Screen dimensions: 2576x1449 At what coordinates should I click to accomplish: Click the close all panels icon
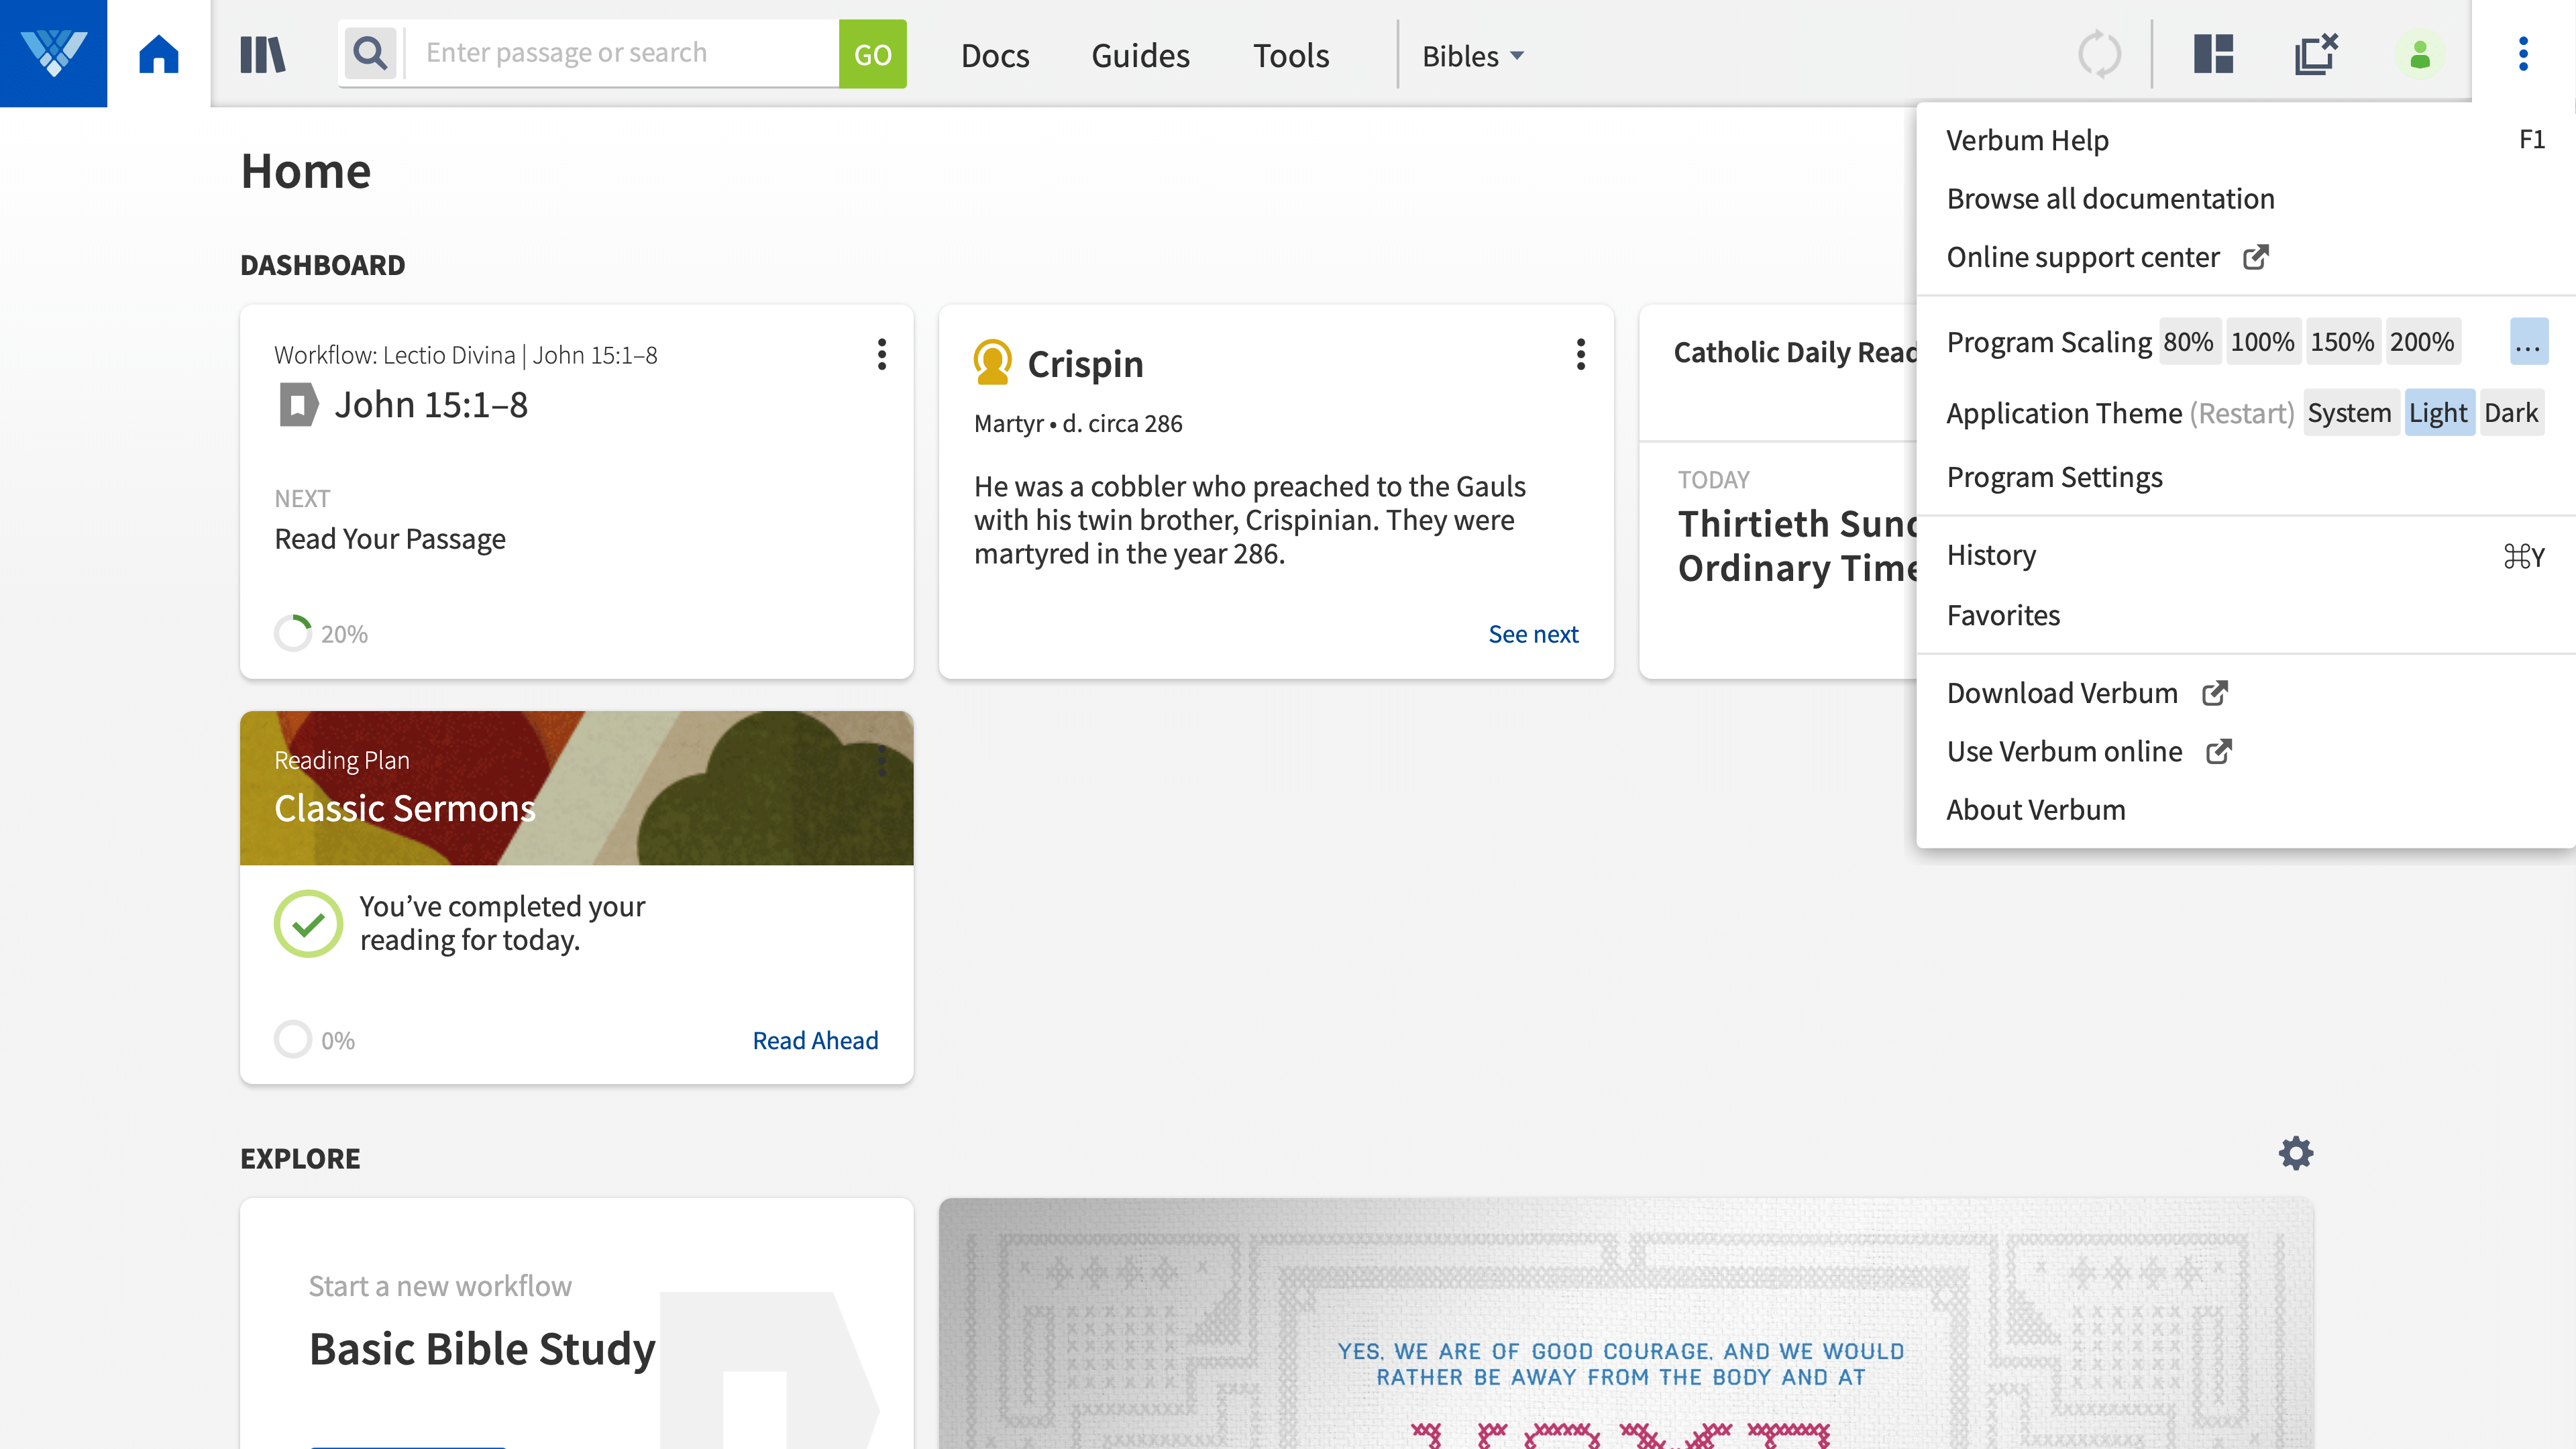(2316, 54)
